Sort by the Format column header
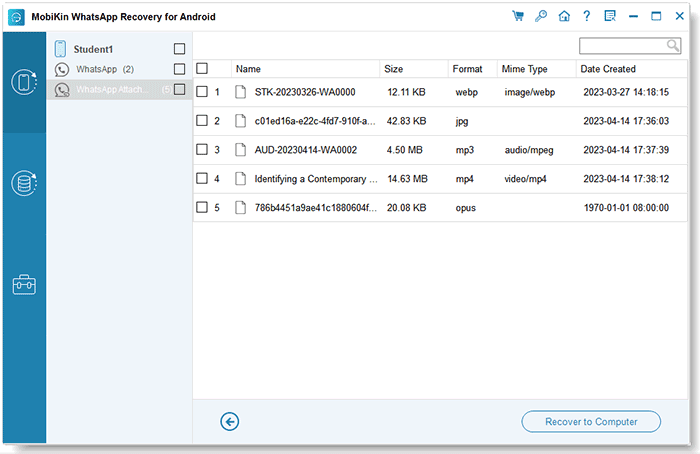700x454 pixels. [467, 69]
